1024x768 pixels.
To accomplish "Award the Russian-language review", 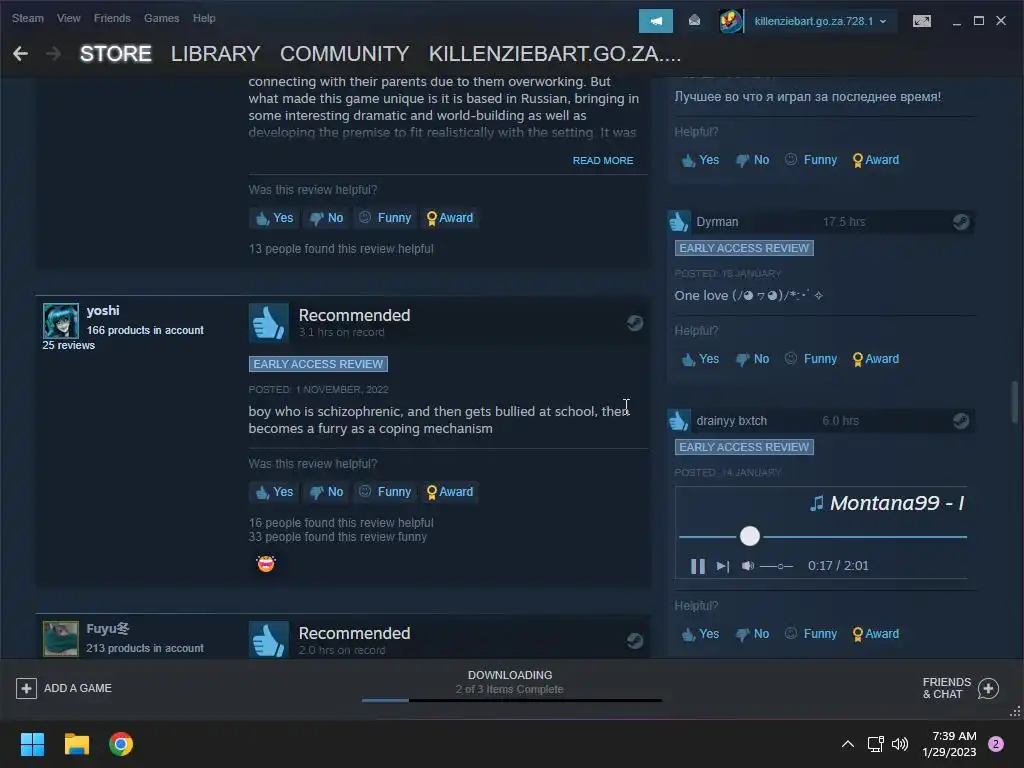I will pyautogui.click(x=876, y=160).
